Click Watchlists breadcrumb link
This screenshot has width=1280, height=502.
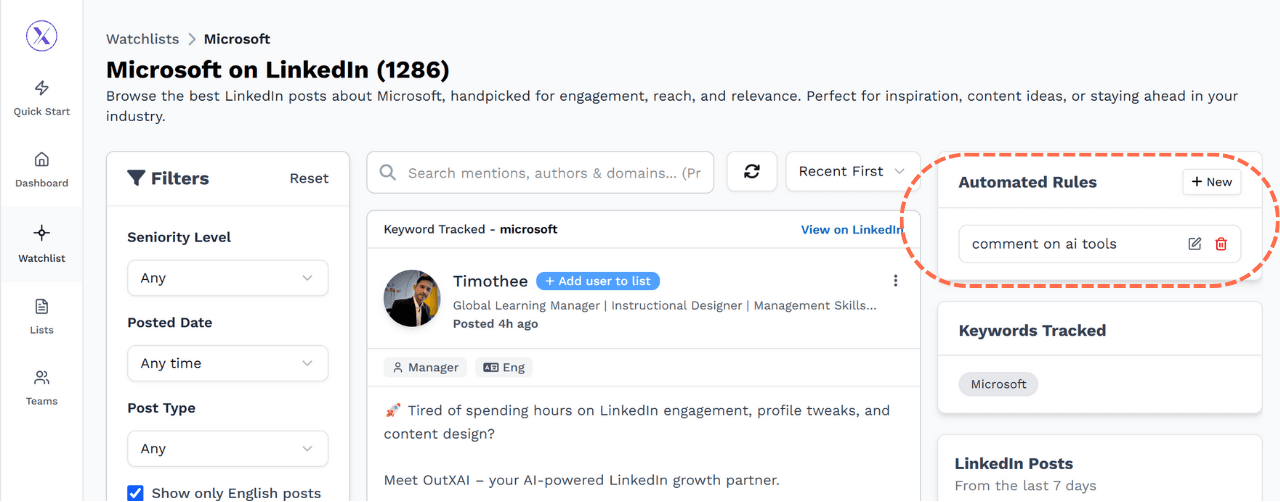[142, 39]
